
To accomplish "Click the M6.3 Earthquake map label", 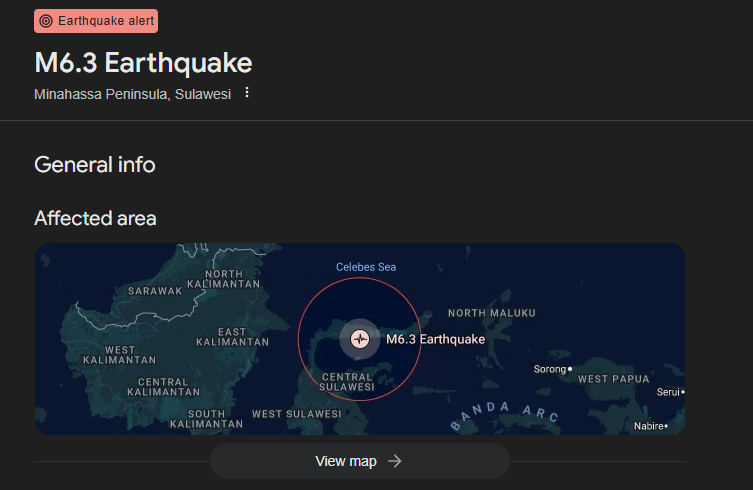I will tap(435, 339).
